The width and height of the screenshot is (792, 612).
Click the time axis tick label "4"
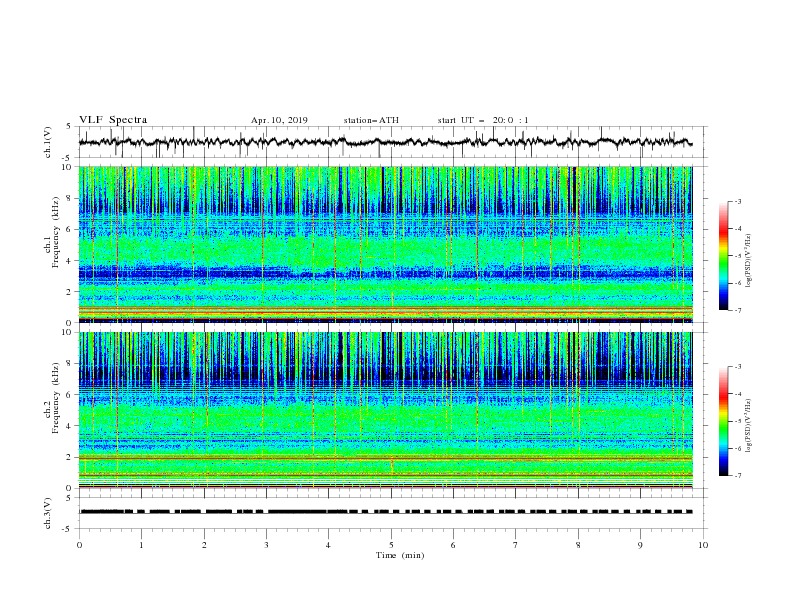pyautogui.click(x=328, y=545)
